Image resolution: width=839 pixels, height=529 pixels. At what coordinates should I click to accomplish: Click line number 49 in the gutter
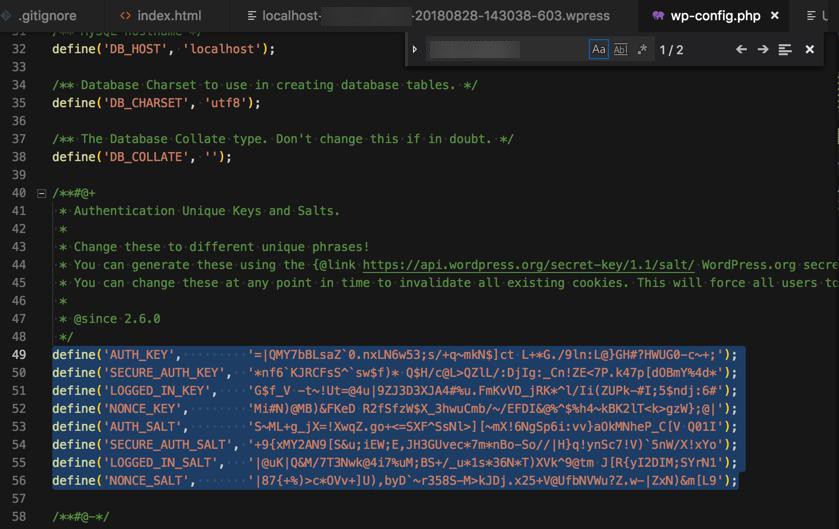tap(19, 355)
